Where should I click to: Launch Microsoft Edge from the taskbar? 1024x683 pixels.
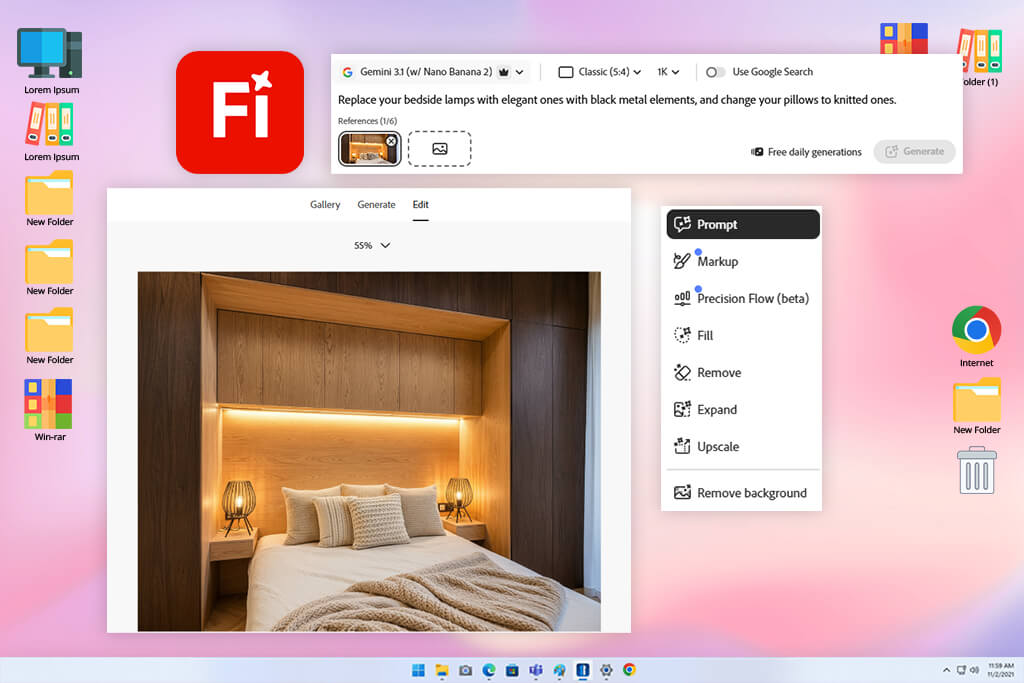488,670
